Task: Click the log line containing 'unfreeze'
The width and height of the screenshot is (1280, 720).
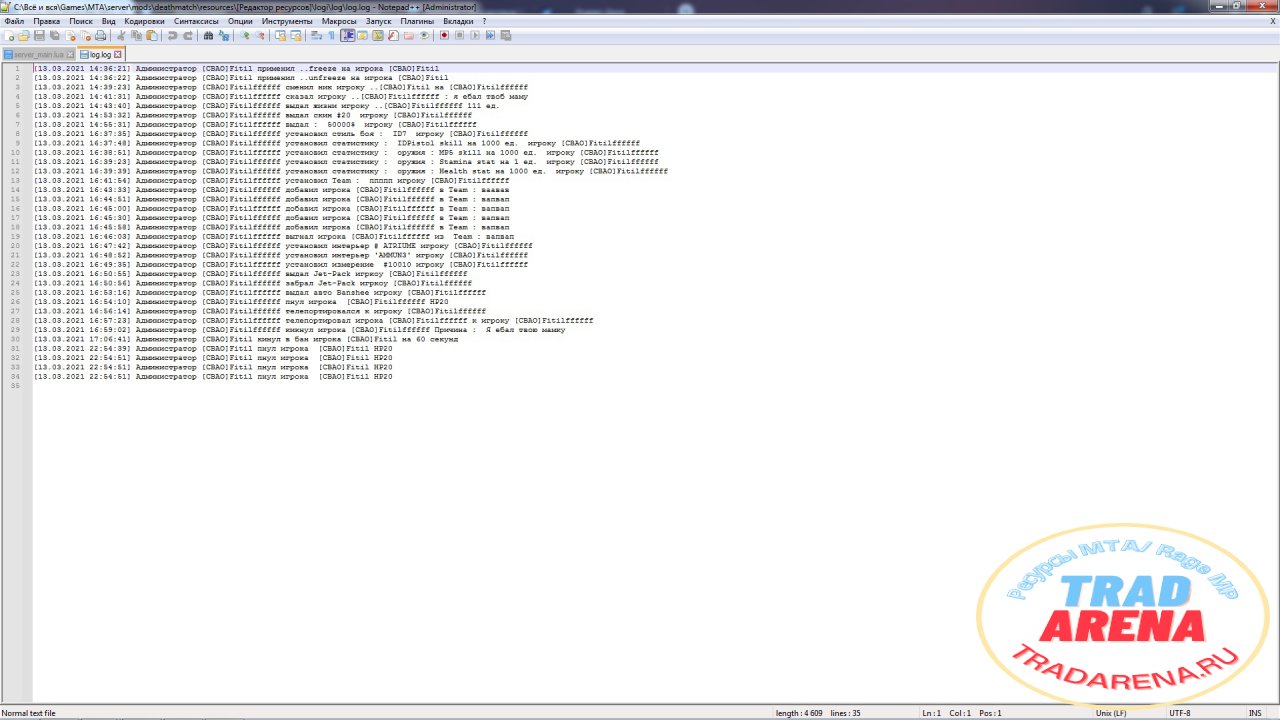Action: [x=241, y=78]
